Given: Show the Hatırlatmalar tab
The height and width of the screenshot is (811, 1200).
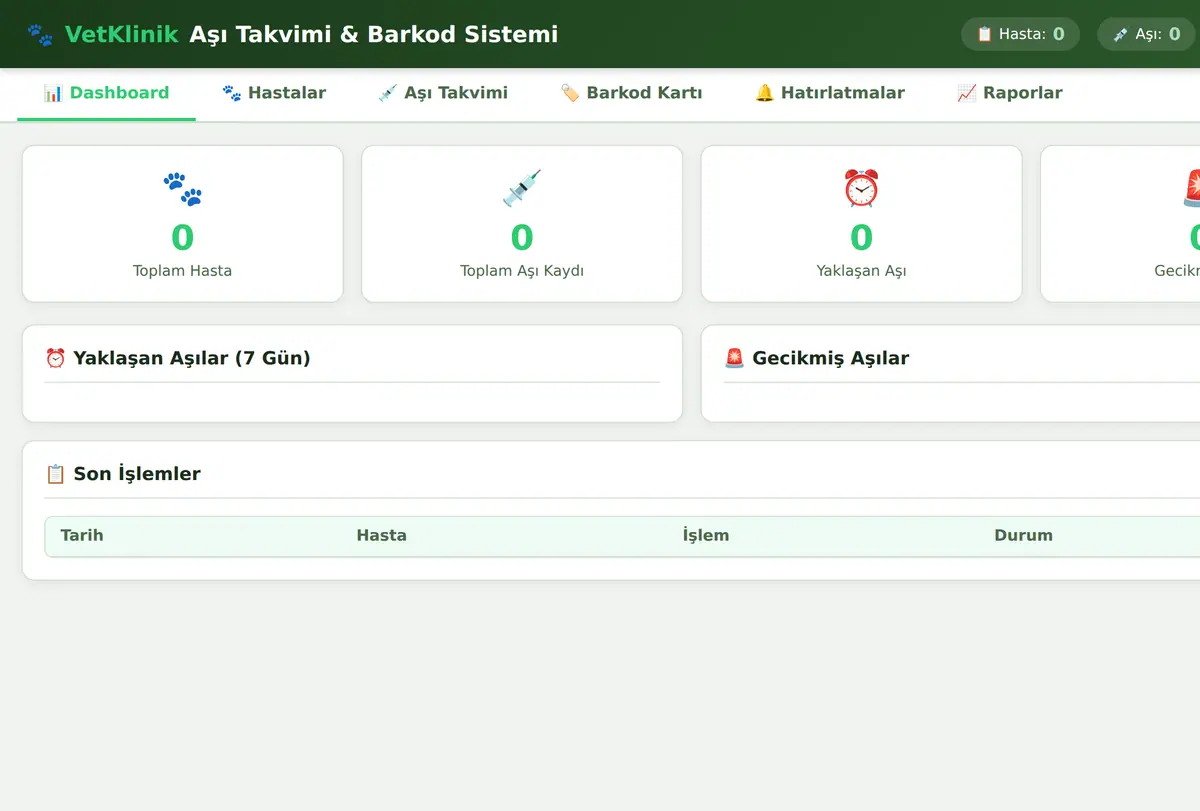Looking at the screenshot, I should (829, 93).
